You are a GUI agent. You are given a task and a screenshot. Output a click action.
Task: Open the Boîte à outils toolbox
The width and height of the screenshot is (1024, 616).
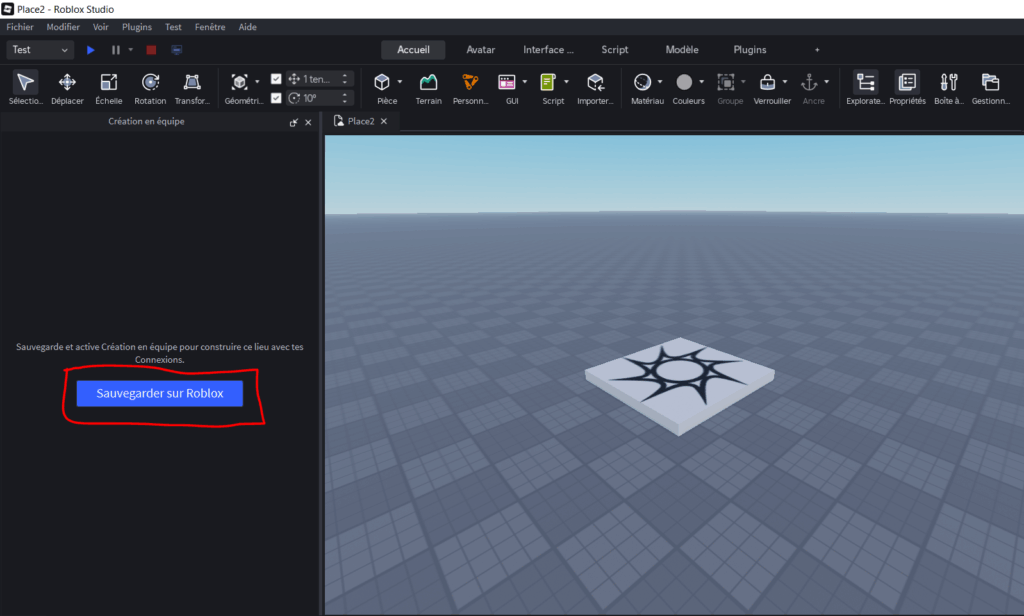pos(948,84)
